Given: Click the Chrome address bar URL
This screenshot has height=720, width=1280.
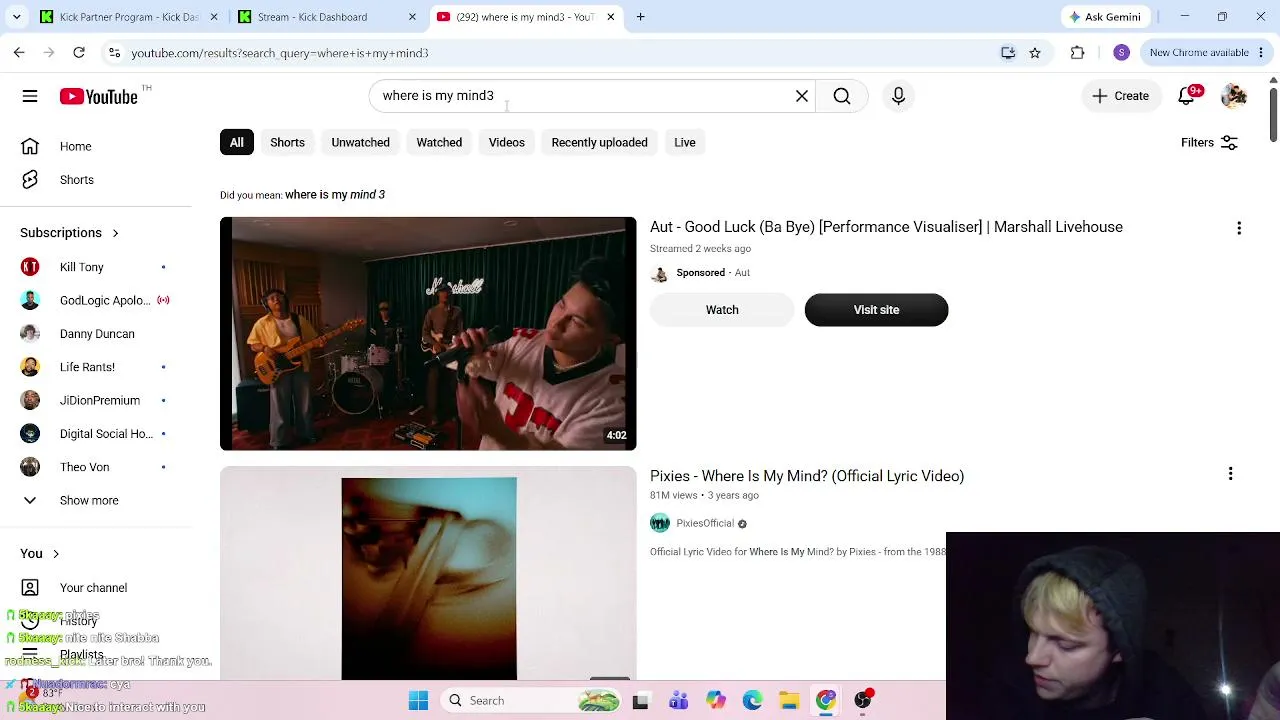Looking at the screenshot, I should [x=280, y=53].
